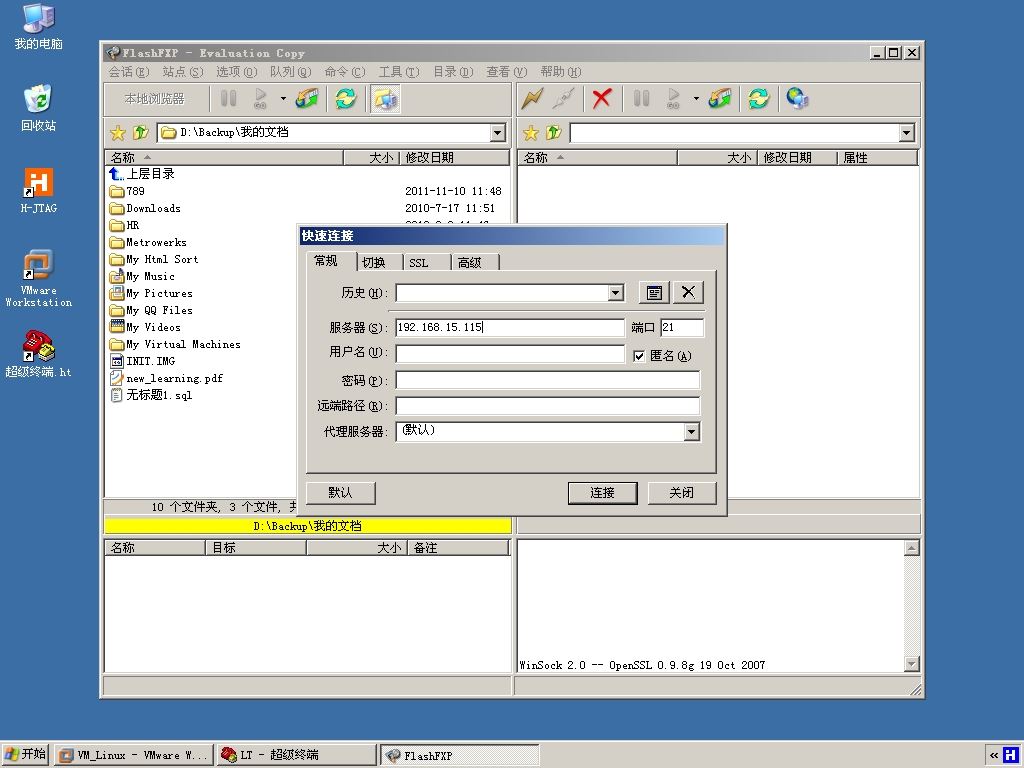Switch to VM_Linux VMware taskbar window

point(134,756)
